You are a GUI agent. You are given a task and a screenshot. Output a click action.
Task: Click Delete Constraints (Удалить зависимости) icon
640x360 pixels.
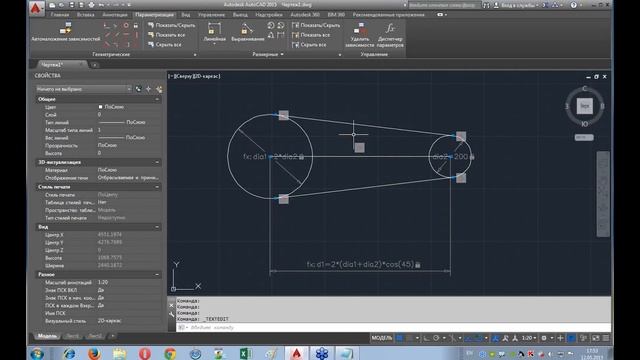[359, 28]
